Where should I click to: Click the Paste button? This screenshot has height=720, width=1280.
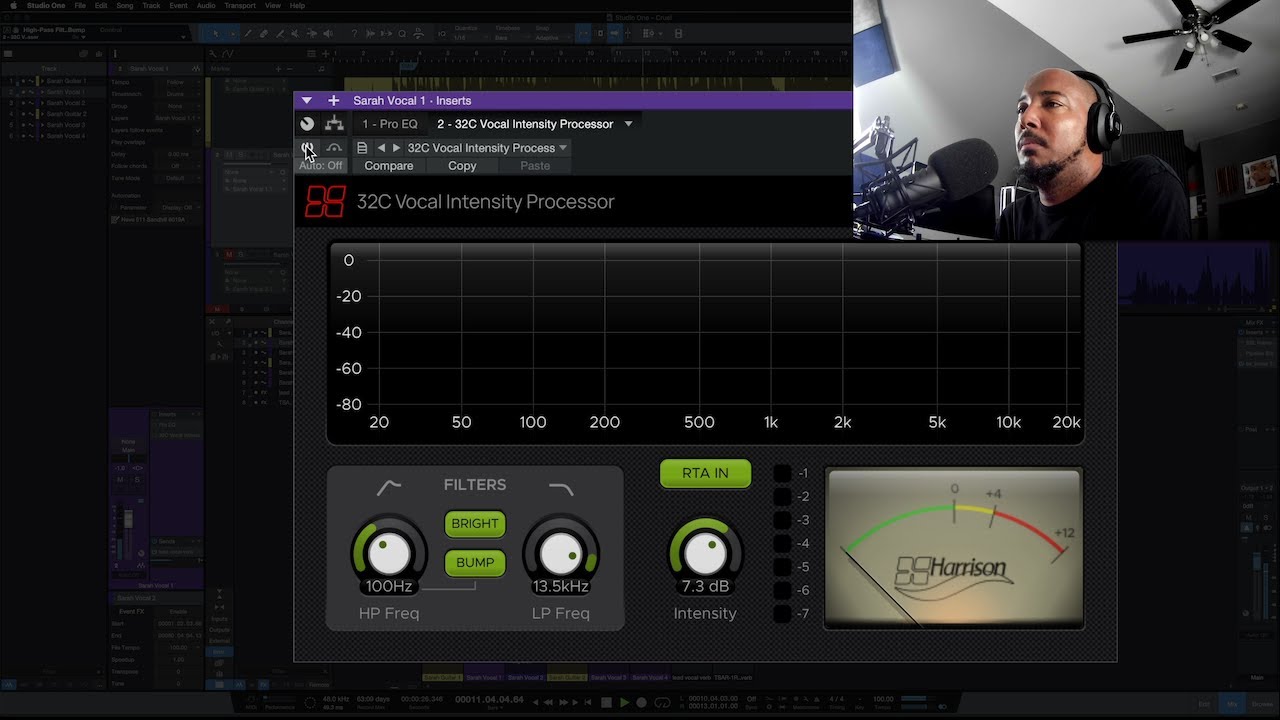point(535,166)
